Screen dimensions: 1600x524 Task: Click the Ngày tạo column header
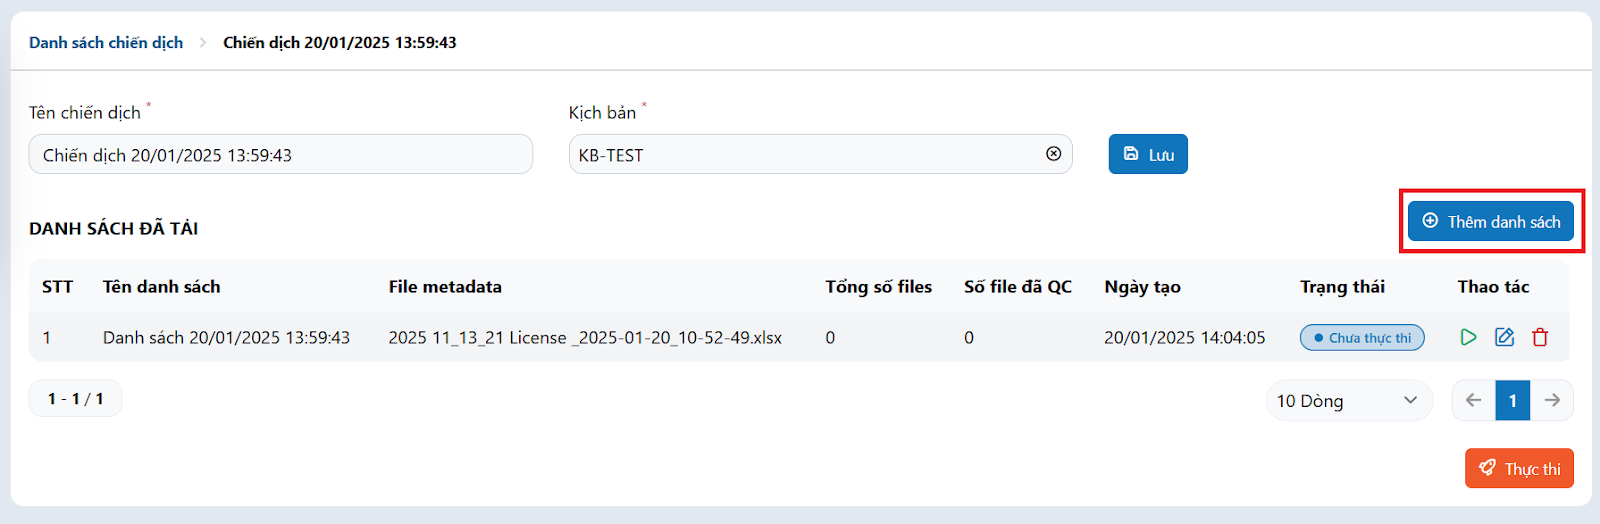point(1142,287)
